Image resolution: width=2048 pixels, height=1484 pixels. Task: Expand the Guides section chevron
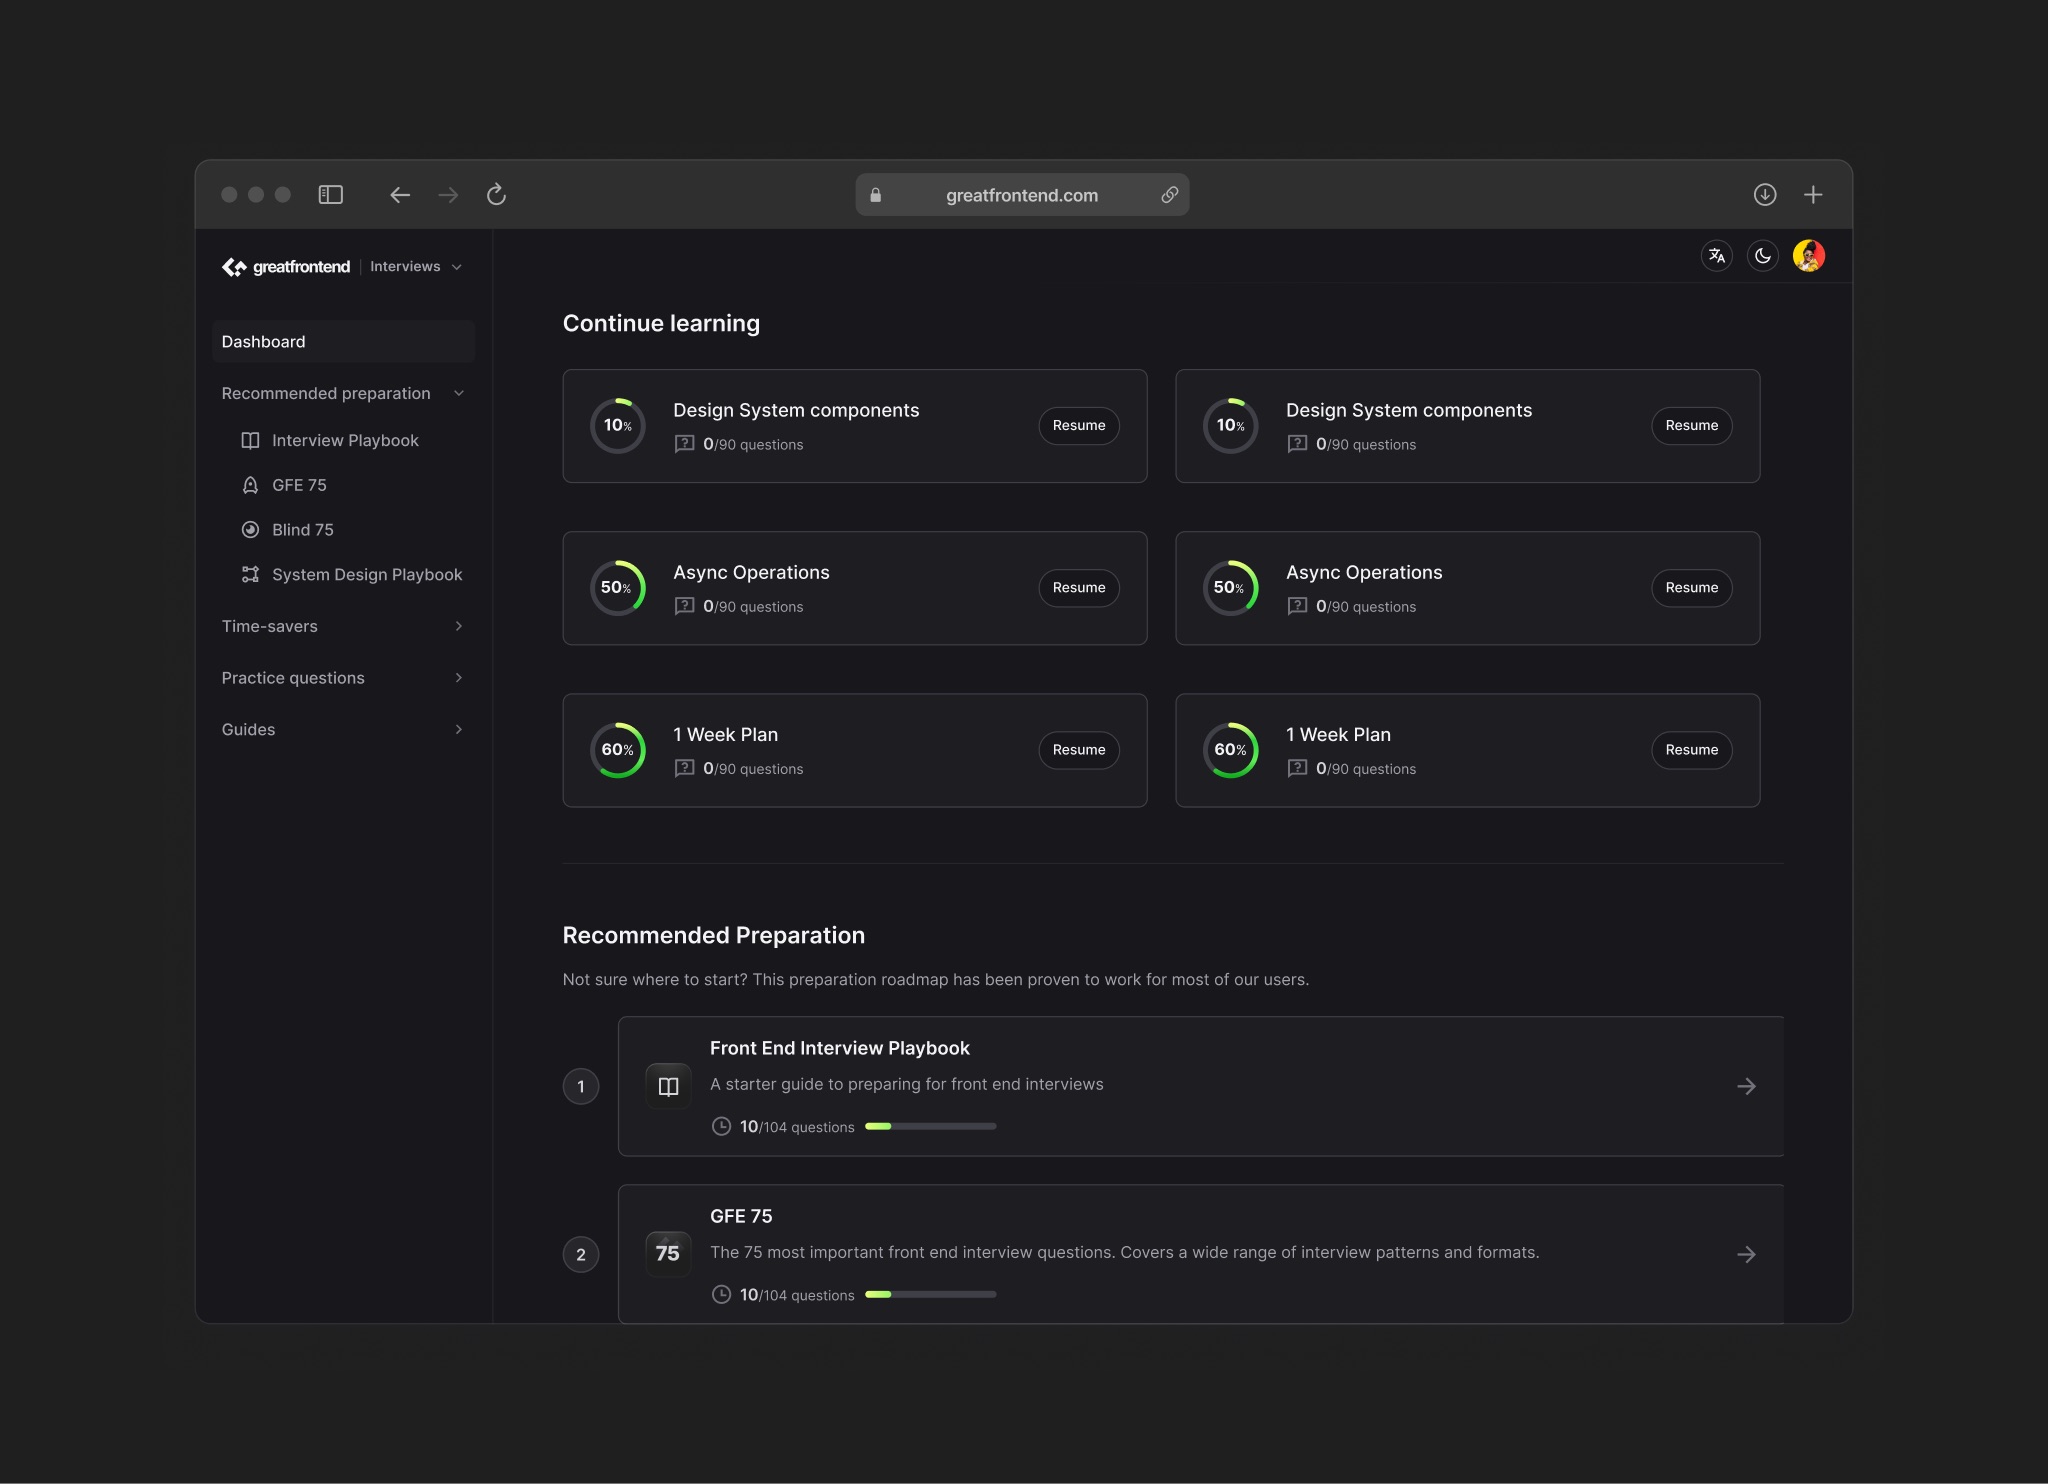click(459, 730)
